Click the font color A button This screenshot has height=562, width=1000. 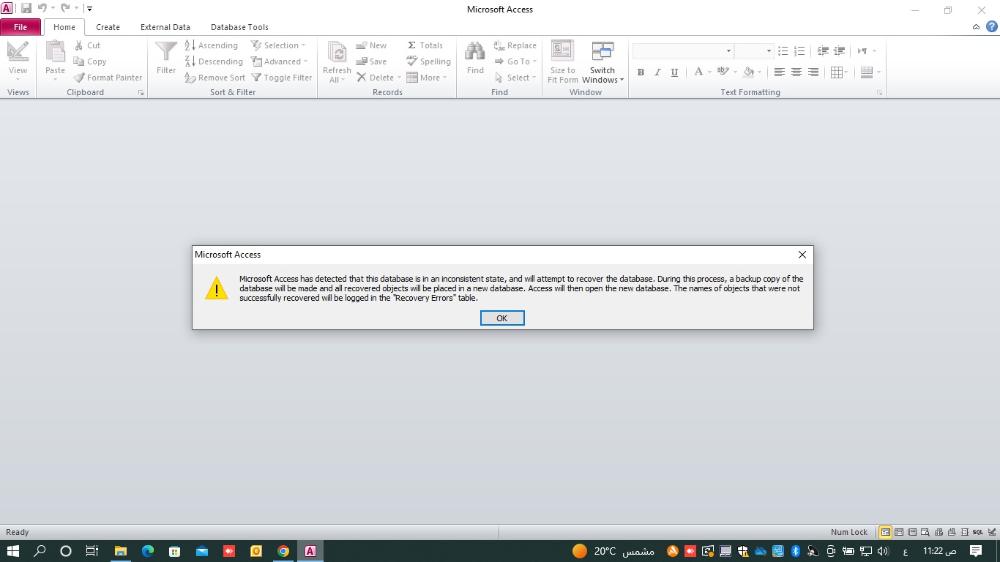tap(698, 72)
